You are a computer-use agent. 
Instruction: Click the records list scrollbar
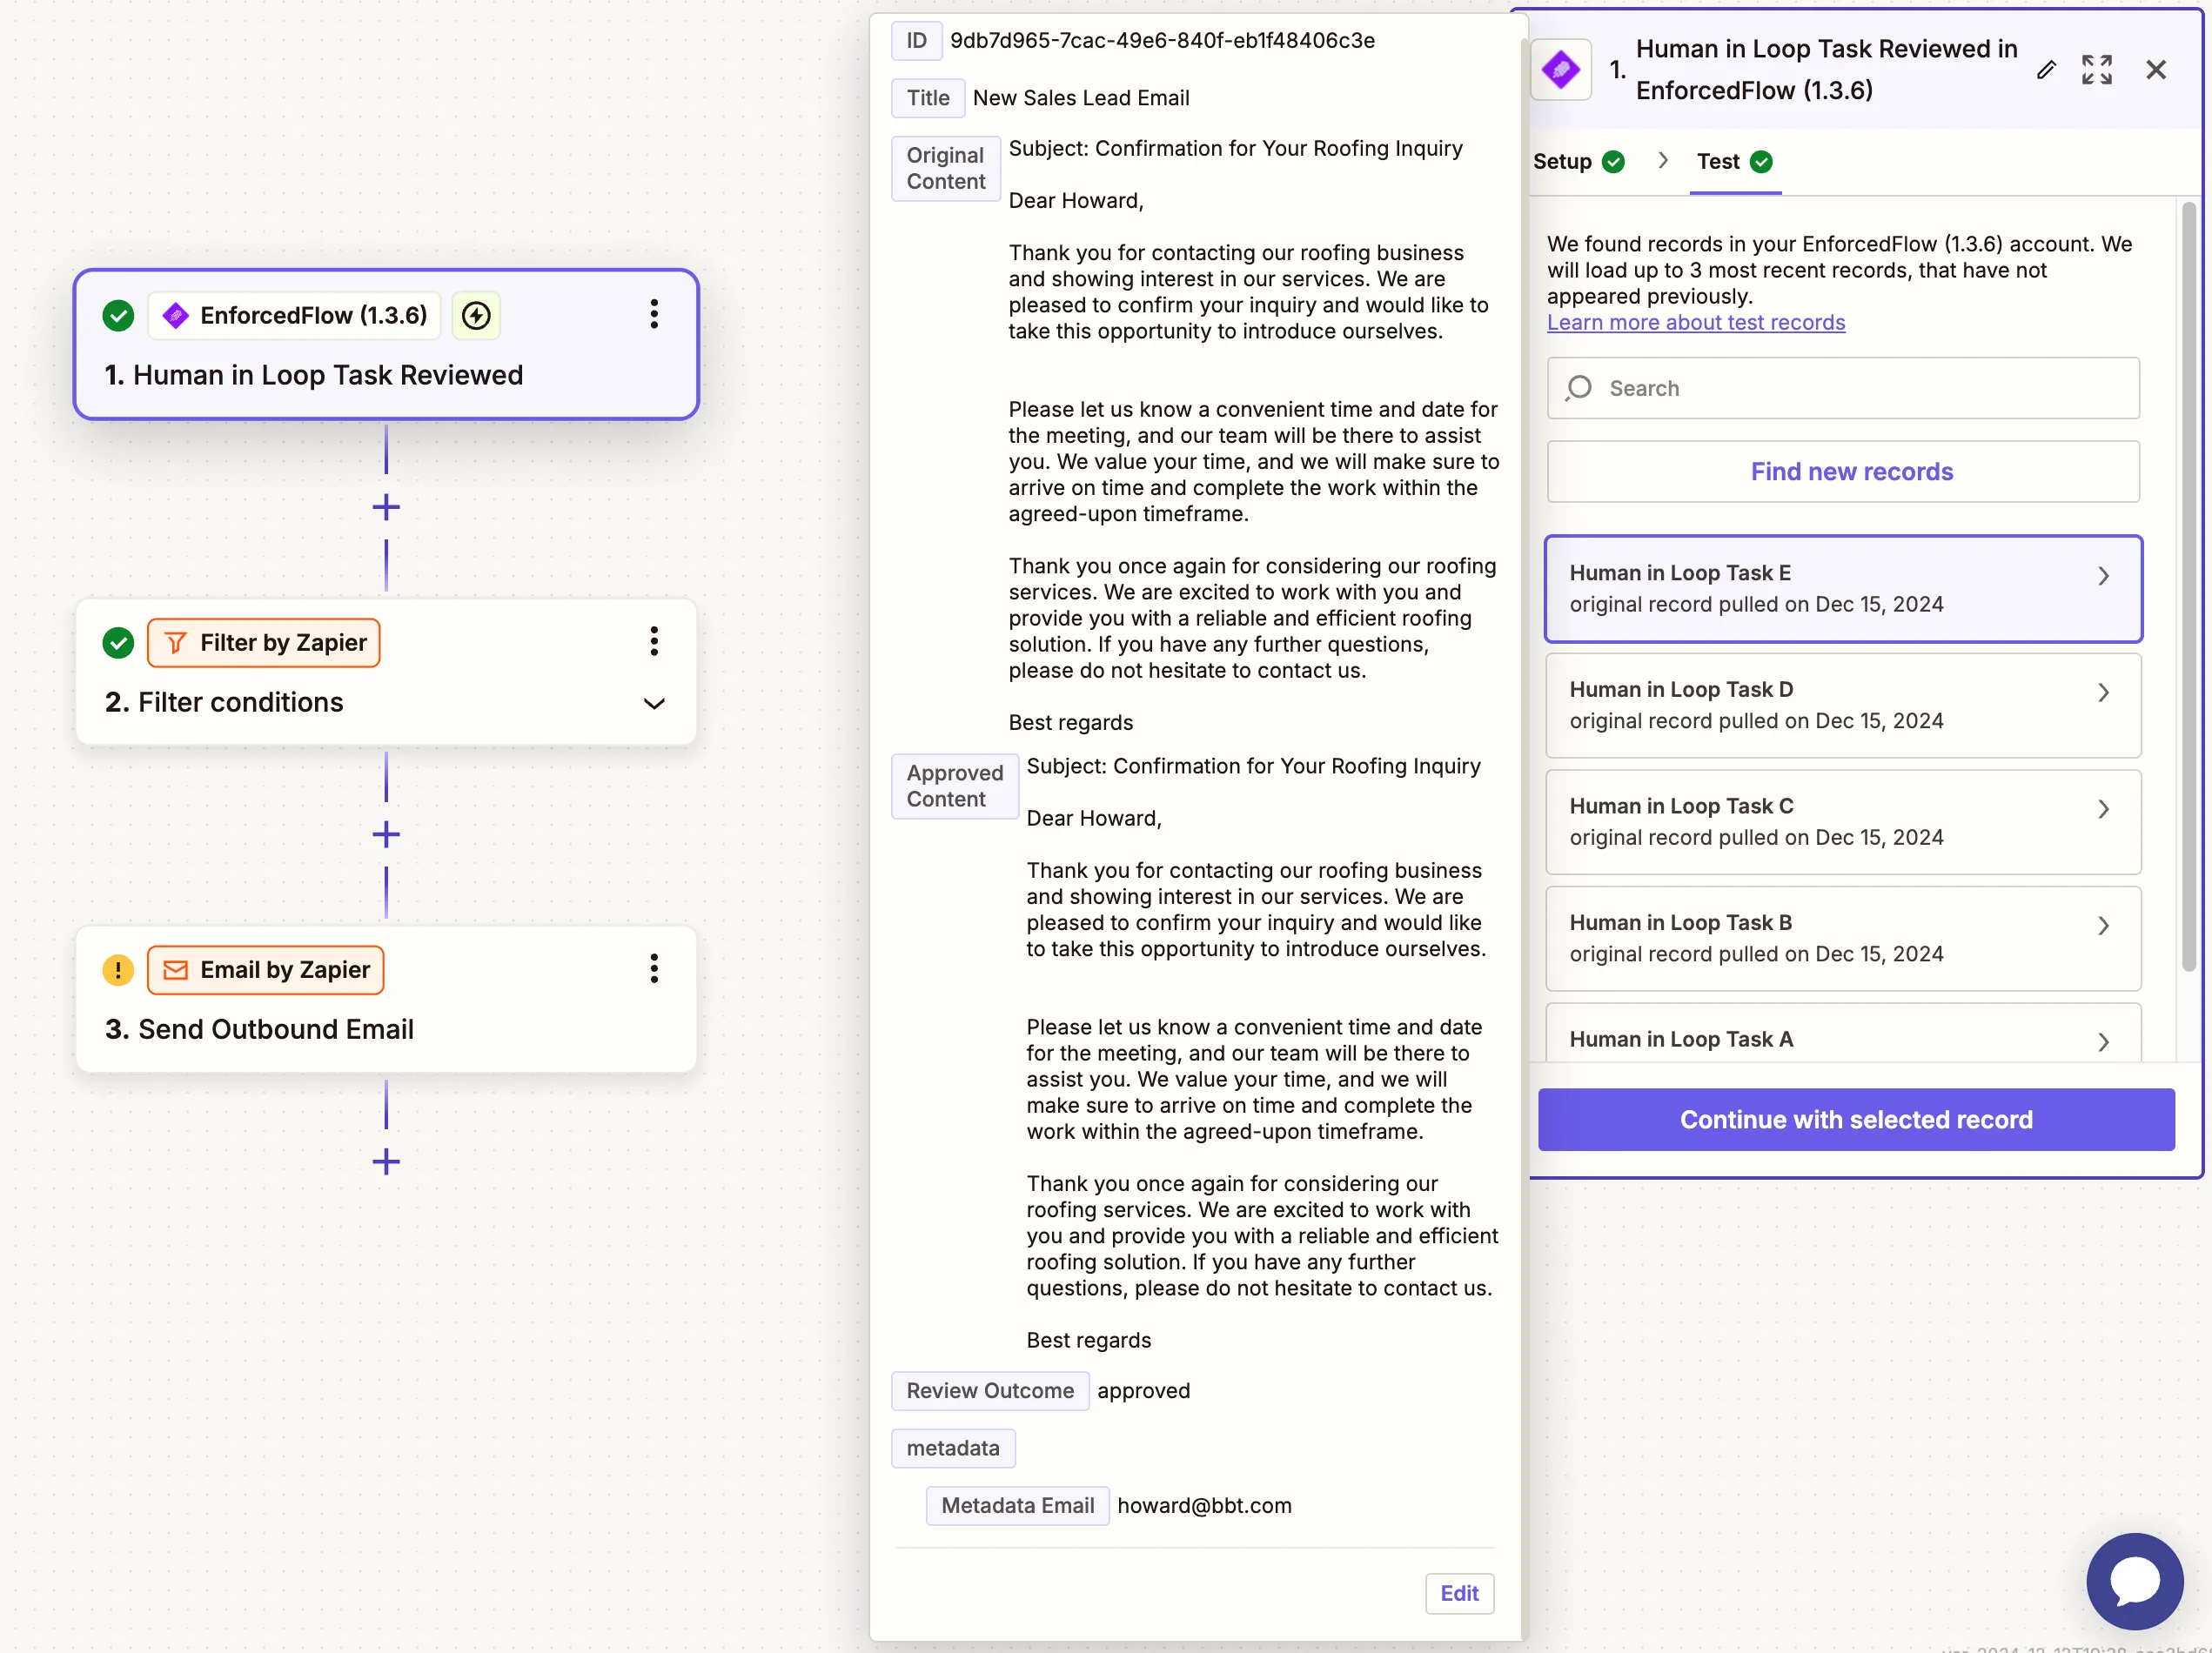pyautogui.click(x=2188, y=585)
